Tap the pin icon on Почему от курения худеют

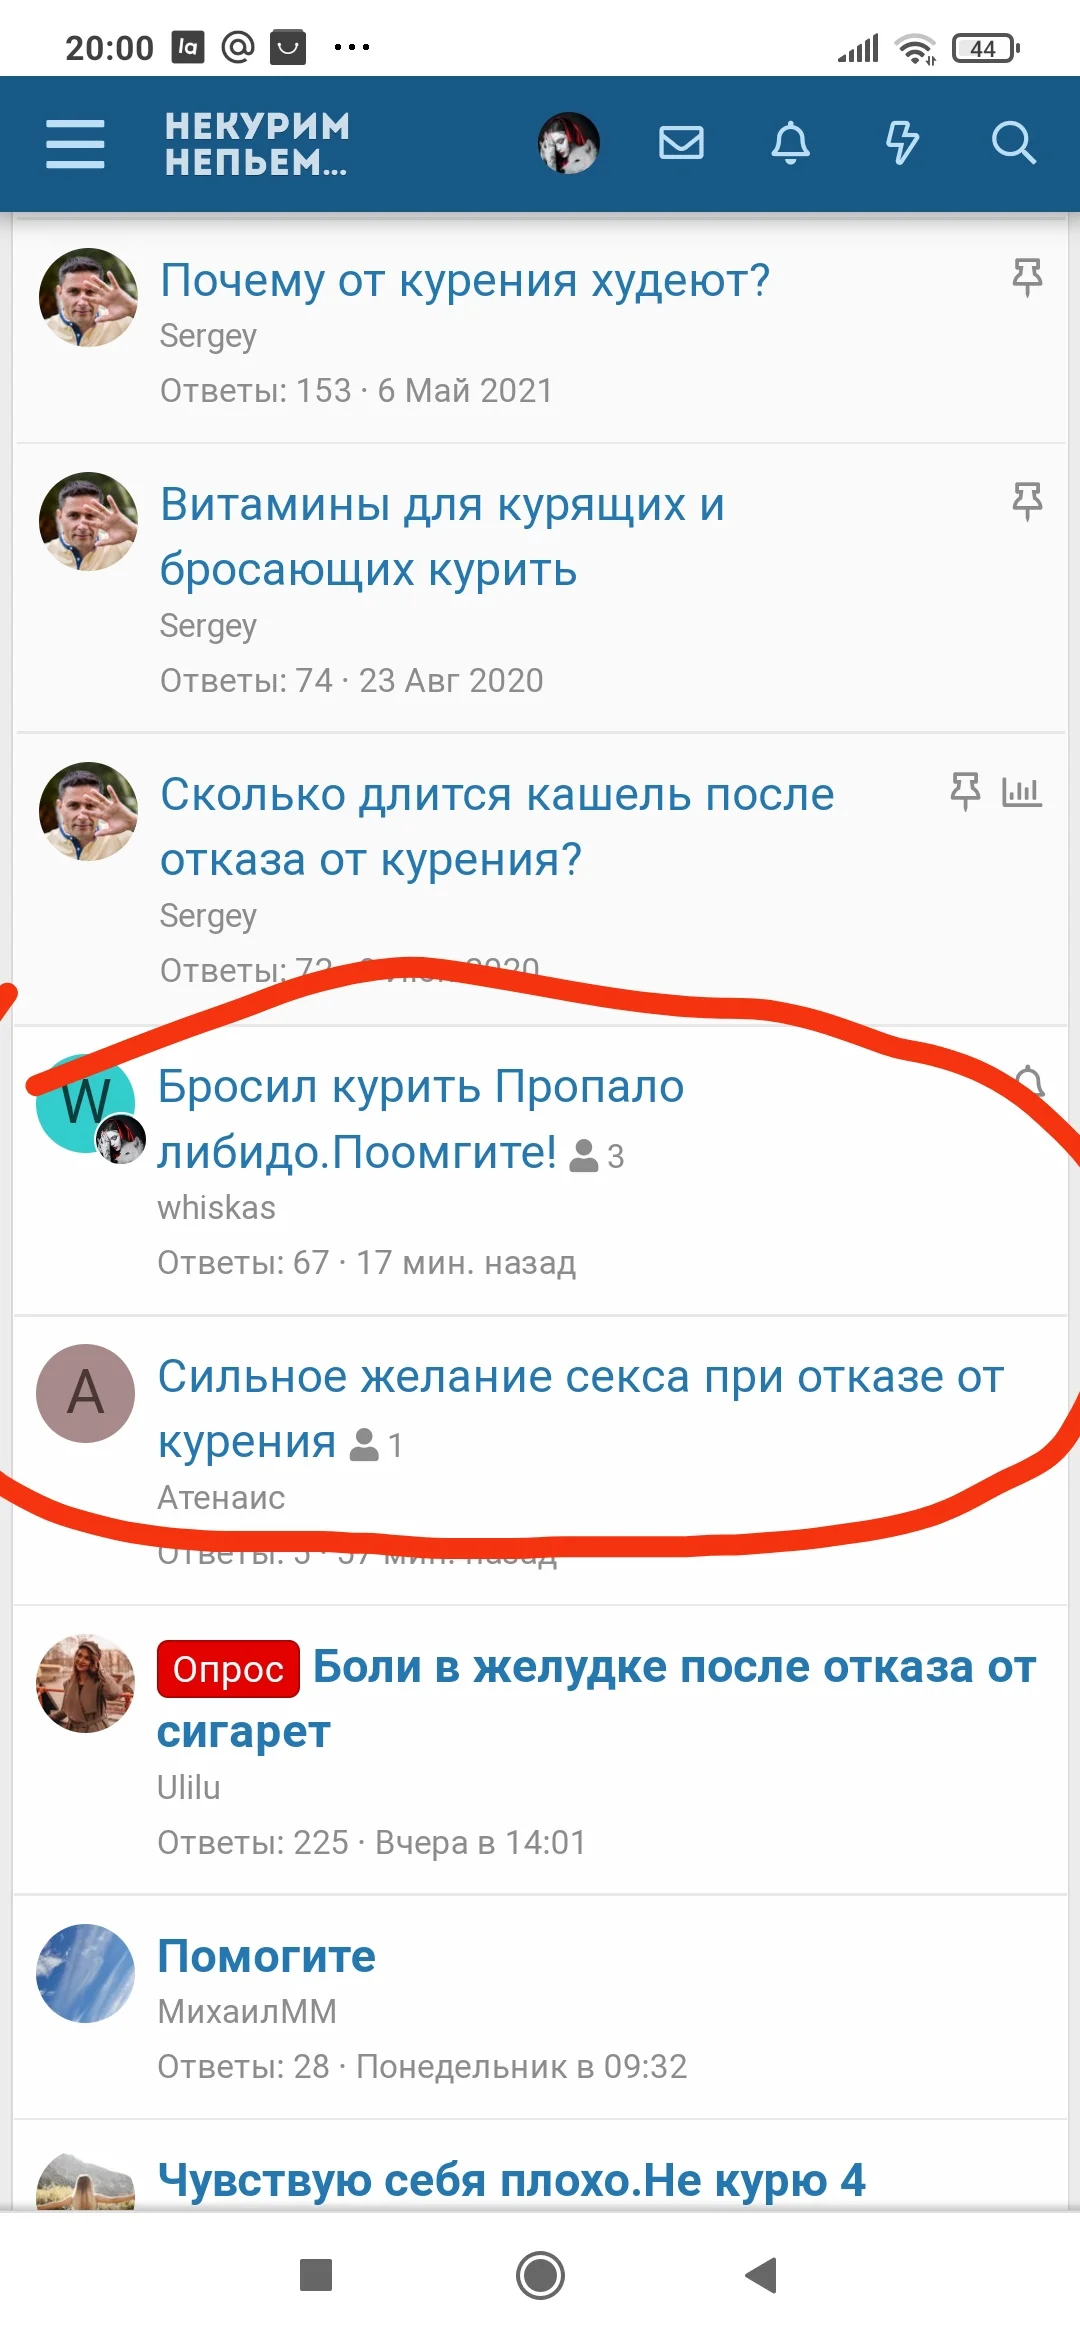1027,277
